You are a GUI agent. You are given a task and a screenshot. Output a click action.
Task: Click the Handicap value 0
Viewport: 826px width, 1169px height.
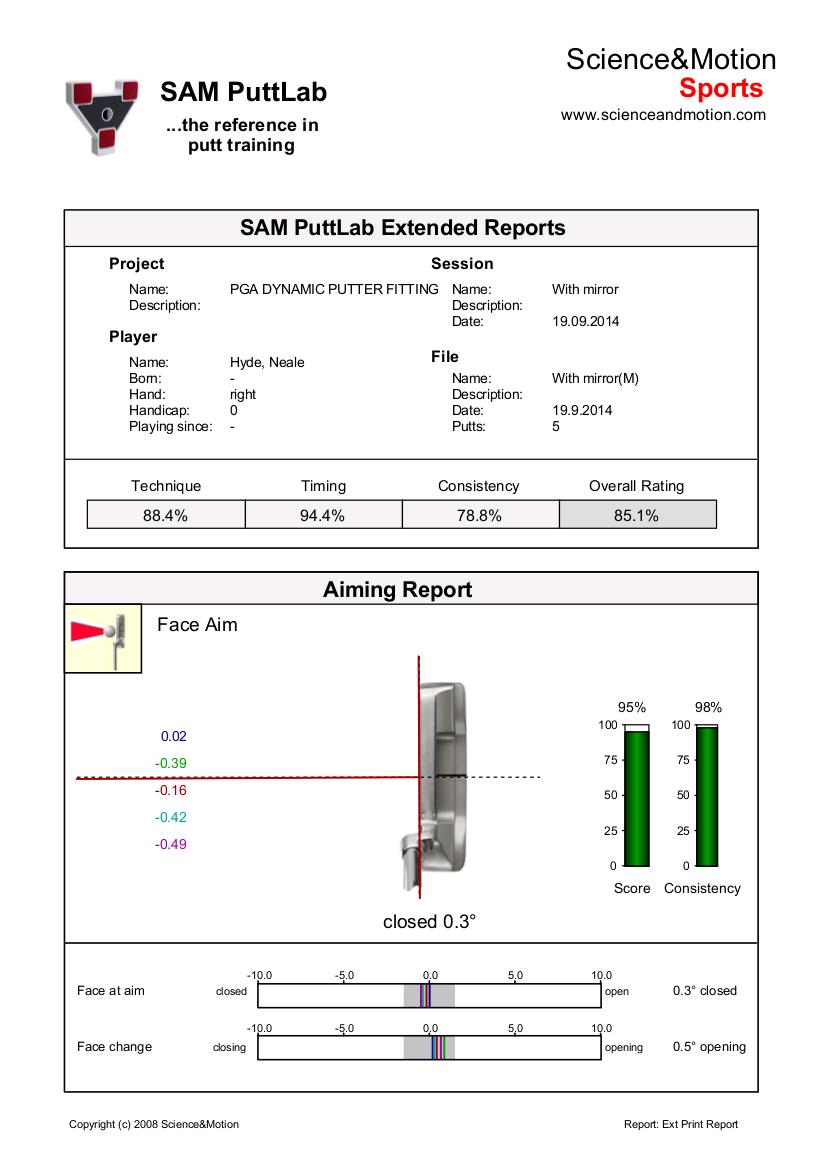pos(233,410)
